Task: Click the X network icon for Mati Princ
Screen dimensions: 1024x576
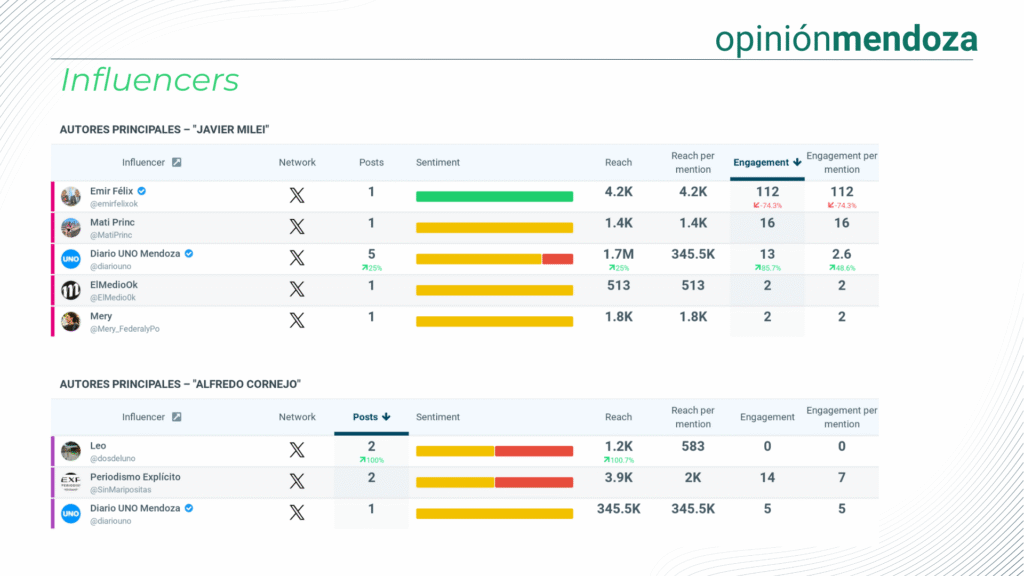Action: point(297,227)
